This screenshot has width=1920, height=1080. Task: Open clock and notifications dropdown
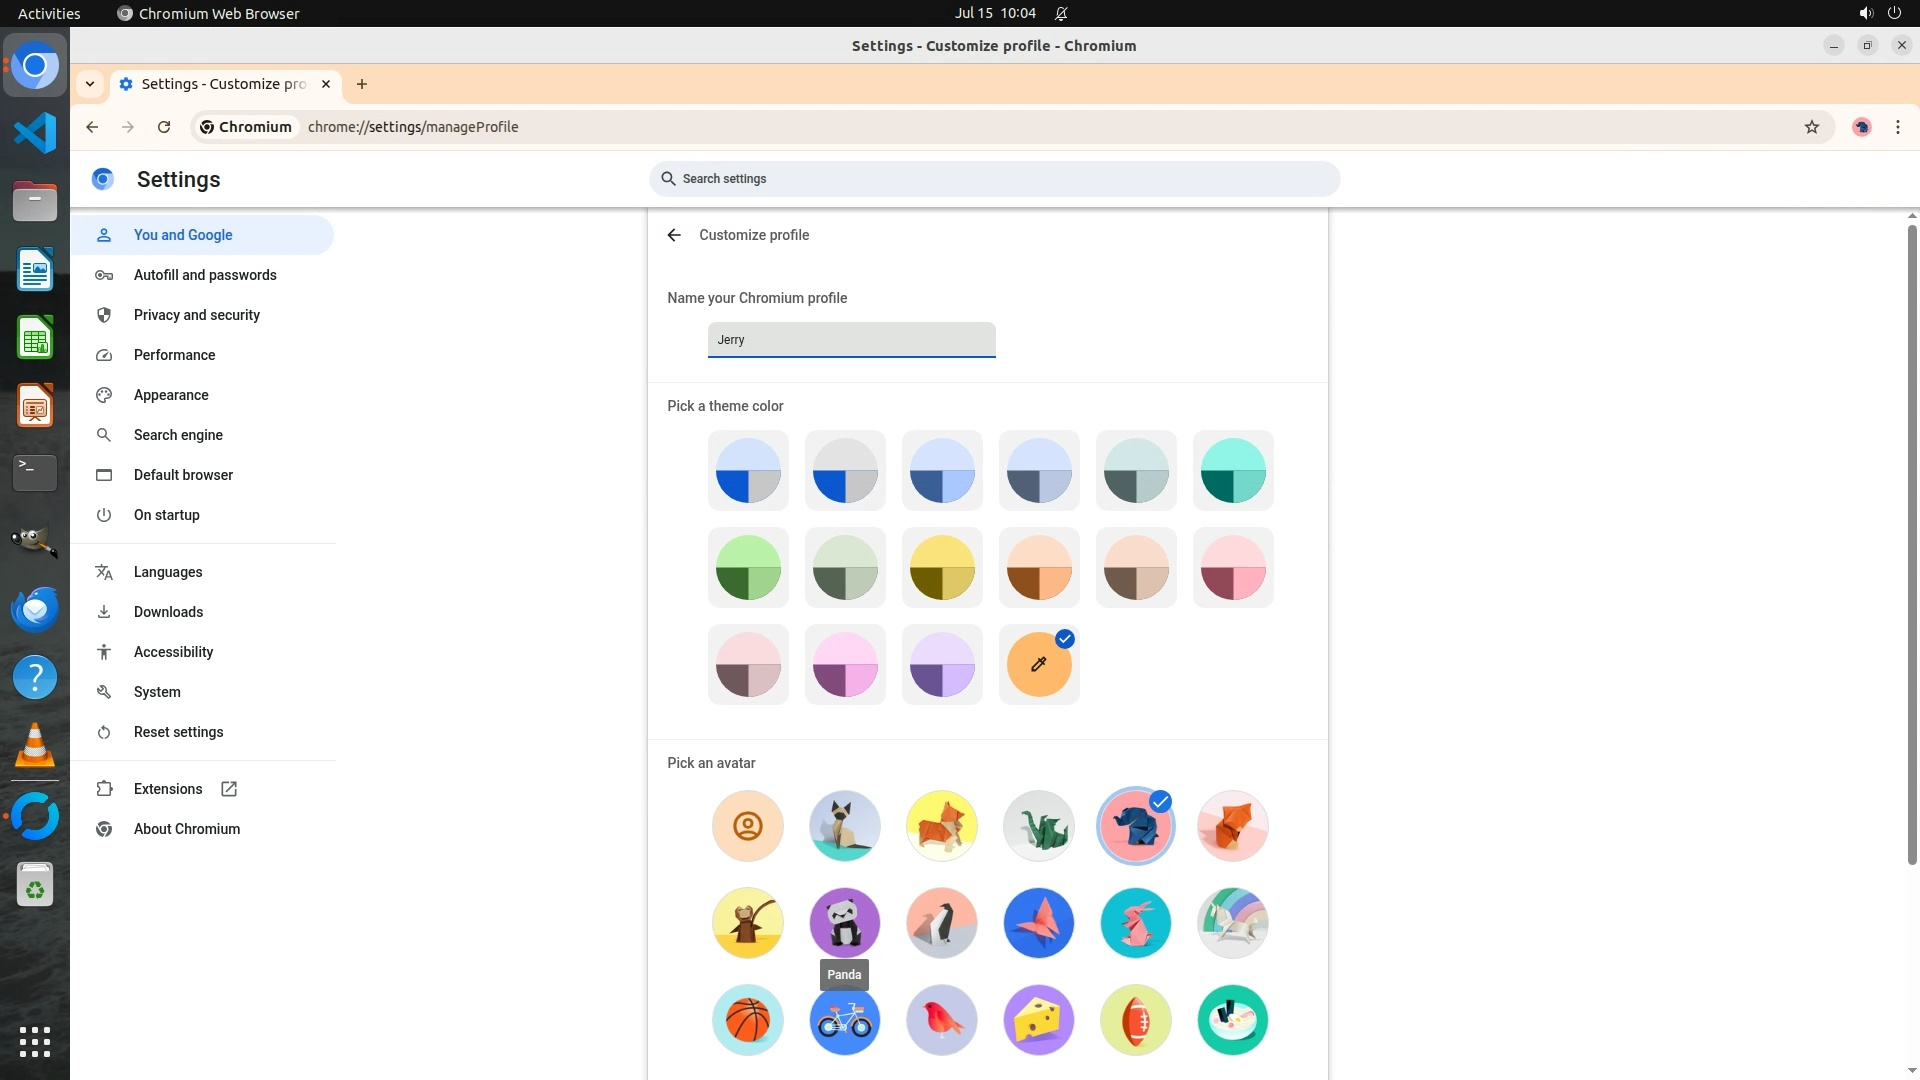(995, 13)
